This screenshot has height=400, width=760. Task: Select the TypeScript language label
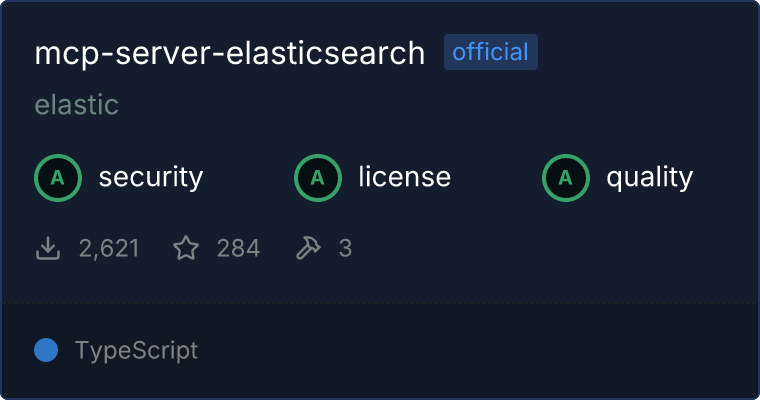pyautogui.click(x=136, y=351)
